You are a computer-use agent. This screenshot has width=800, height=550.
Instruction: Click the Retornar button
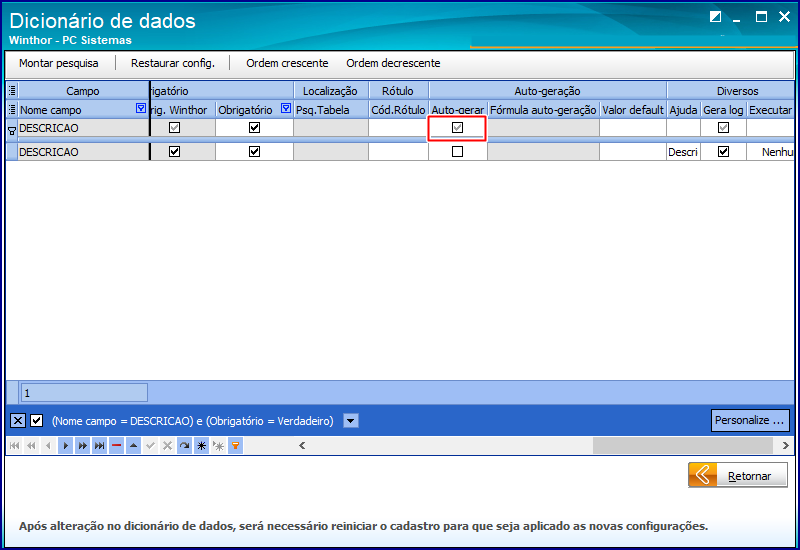tap(738, 475)
